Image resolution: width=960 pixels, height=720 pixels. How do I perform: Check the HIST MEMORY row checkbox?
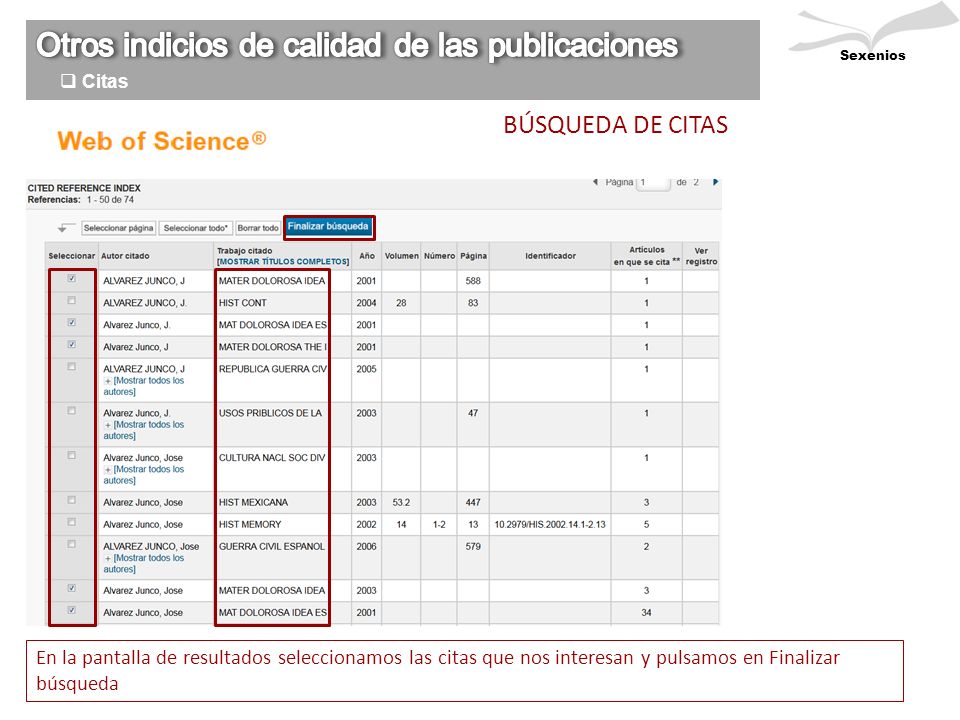(x=72, y=522)
